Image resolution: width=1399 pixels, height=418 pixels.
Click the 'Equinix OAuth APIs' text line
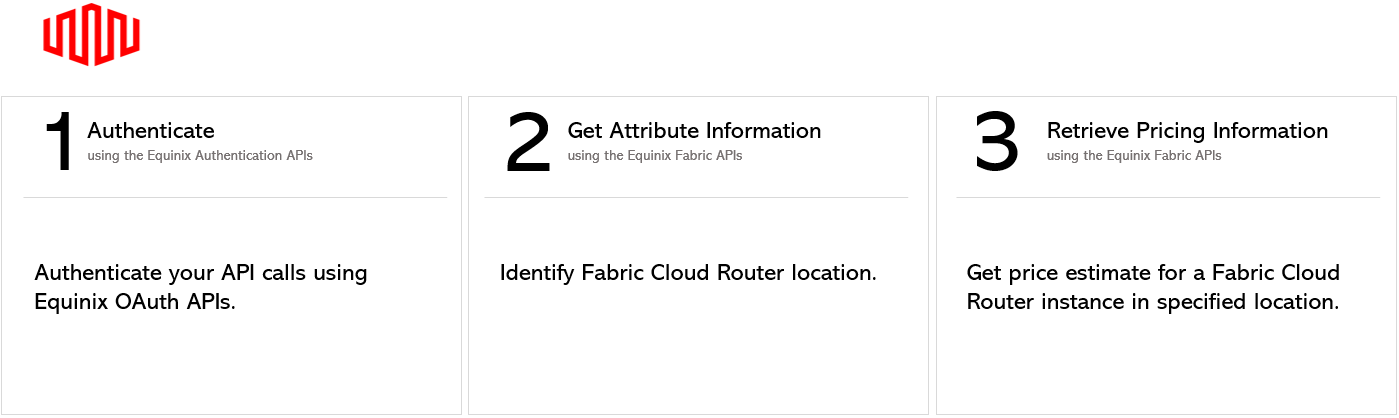135,301
